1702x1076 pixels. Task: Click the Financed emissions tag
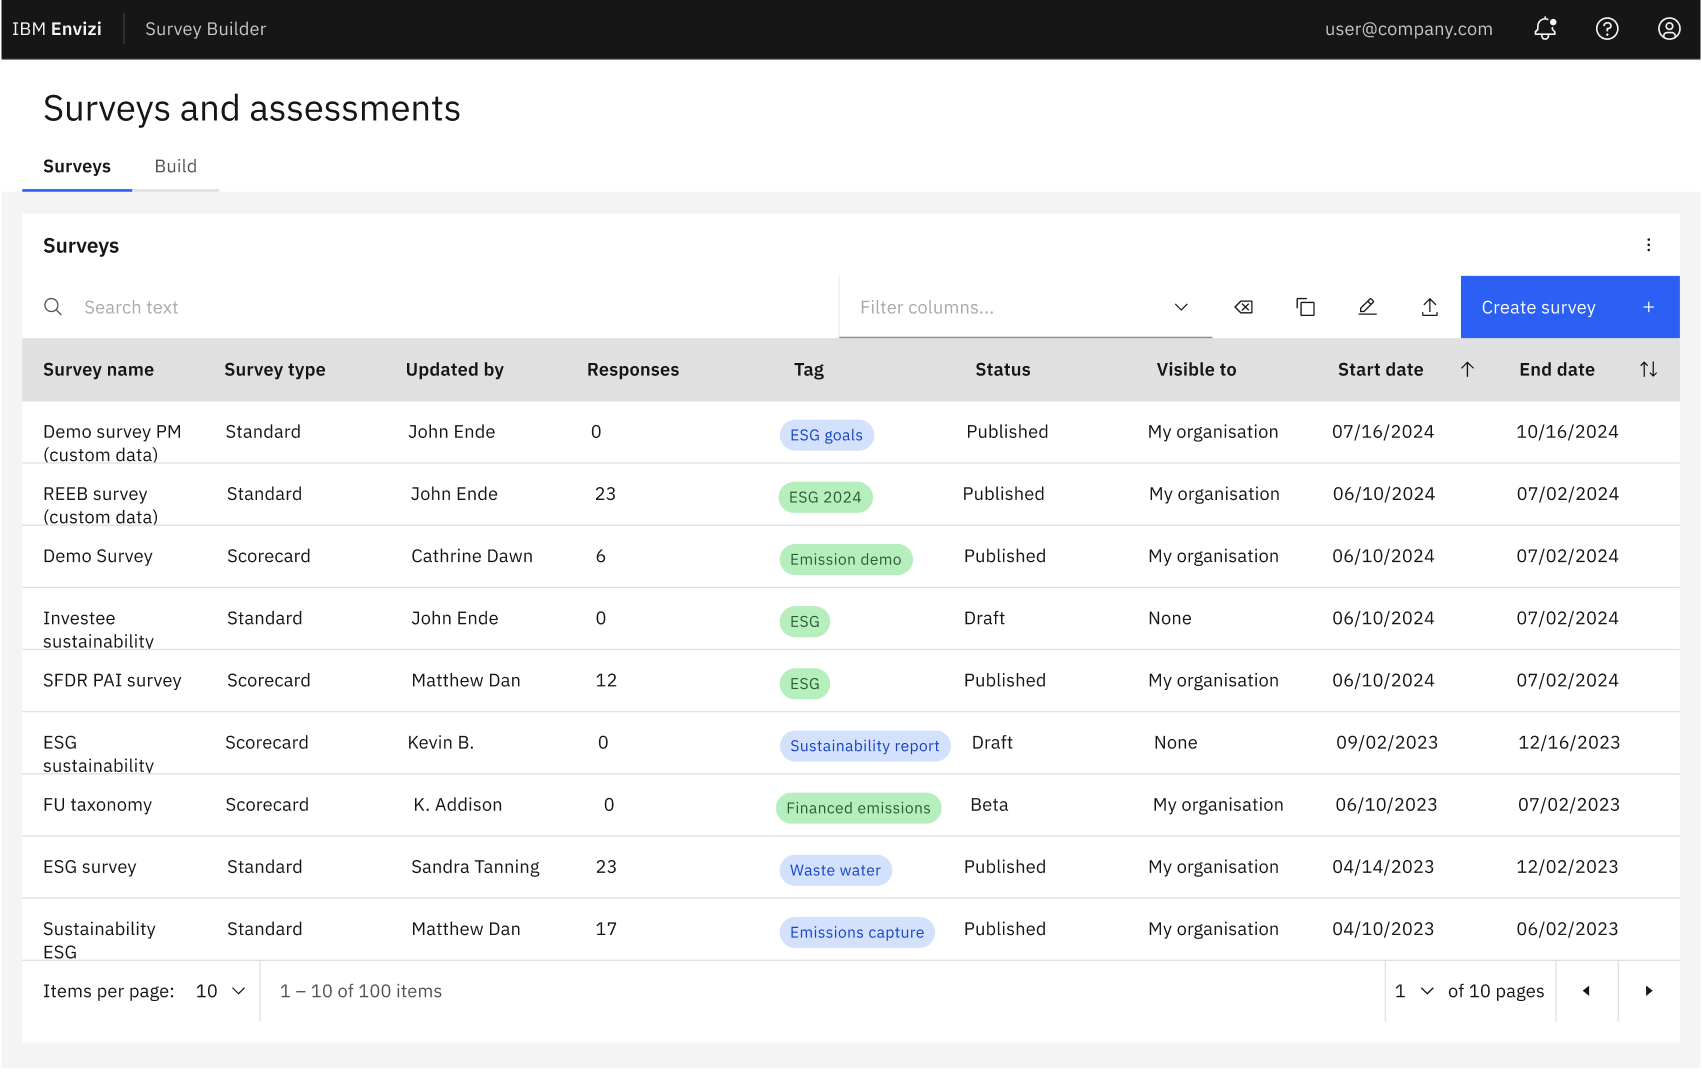point(858,807)
